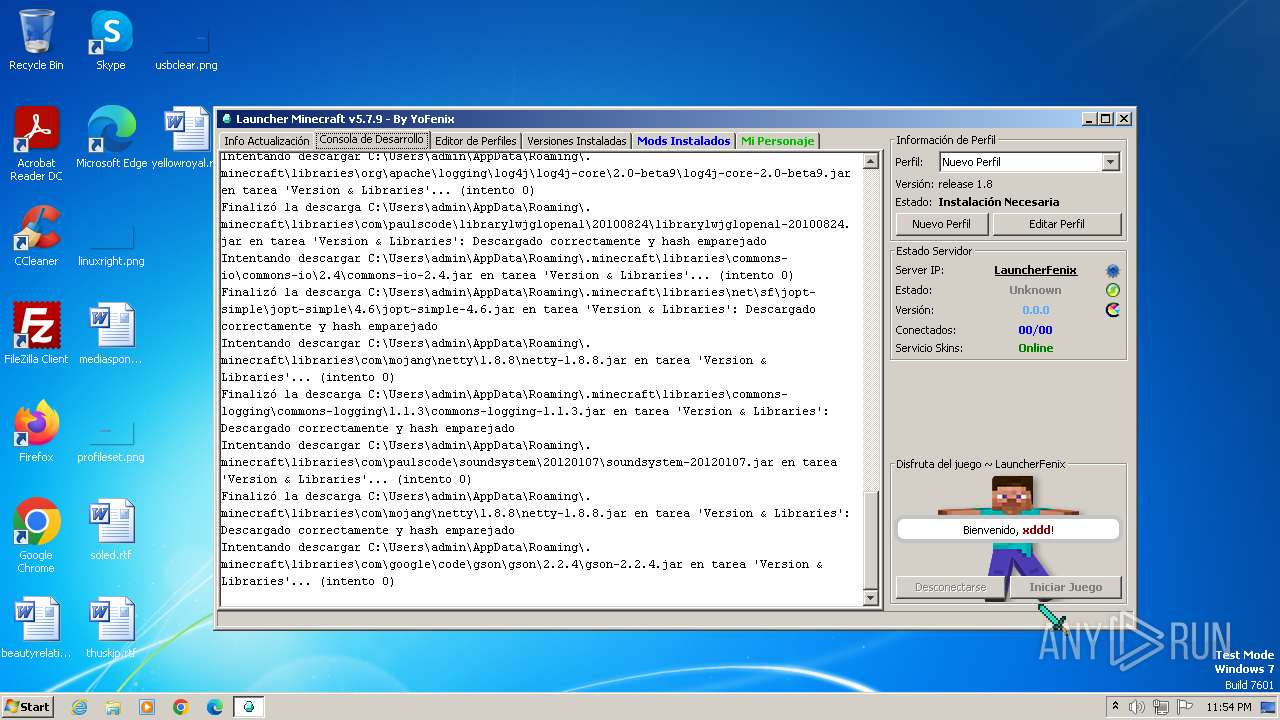Click the Desconectarse button
Image resolution: width=1280 pixels, height=720 pixels.
tap(950, 587)
